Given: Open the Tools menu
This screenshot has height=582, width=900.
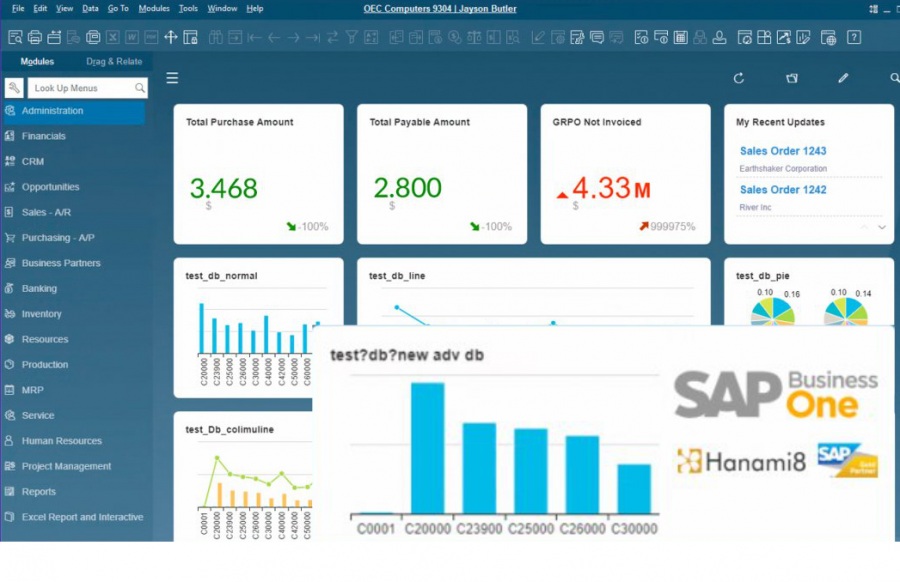Looking at the screenshot, I should pos(188,9).
